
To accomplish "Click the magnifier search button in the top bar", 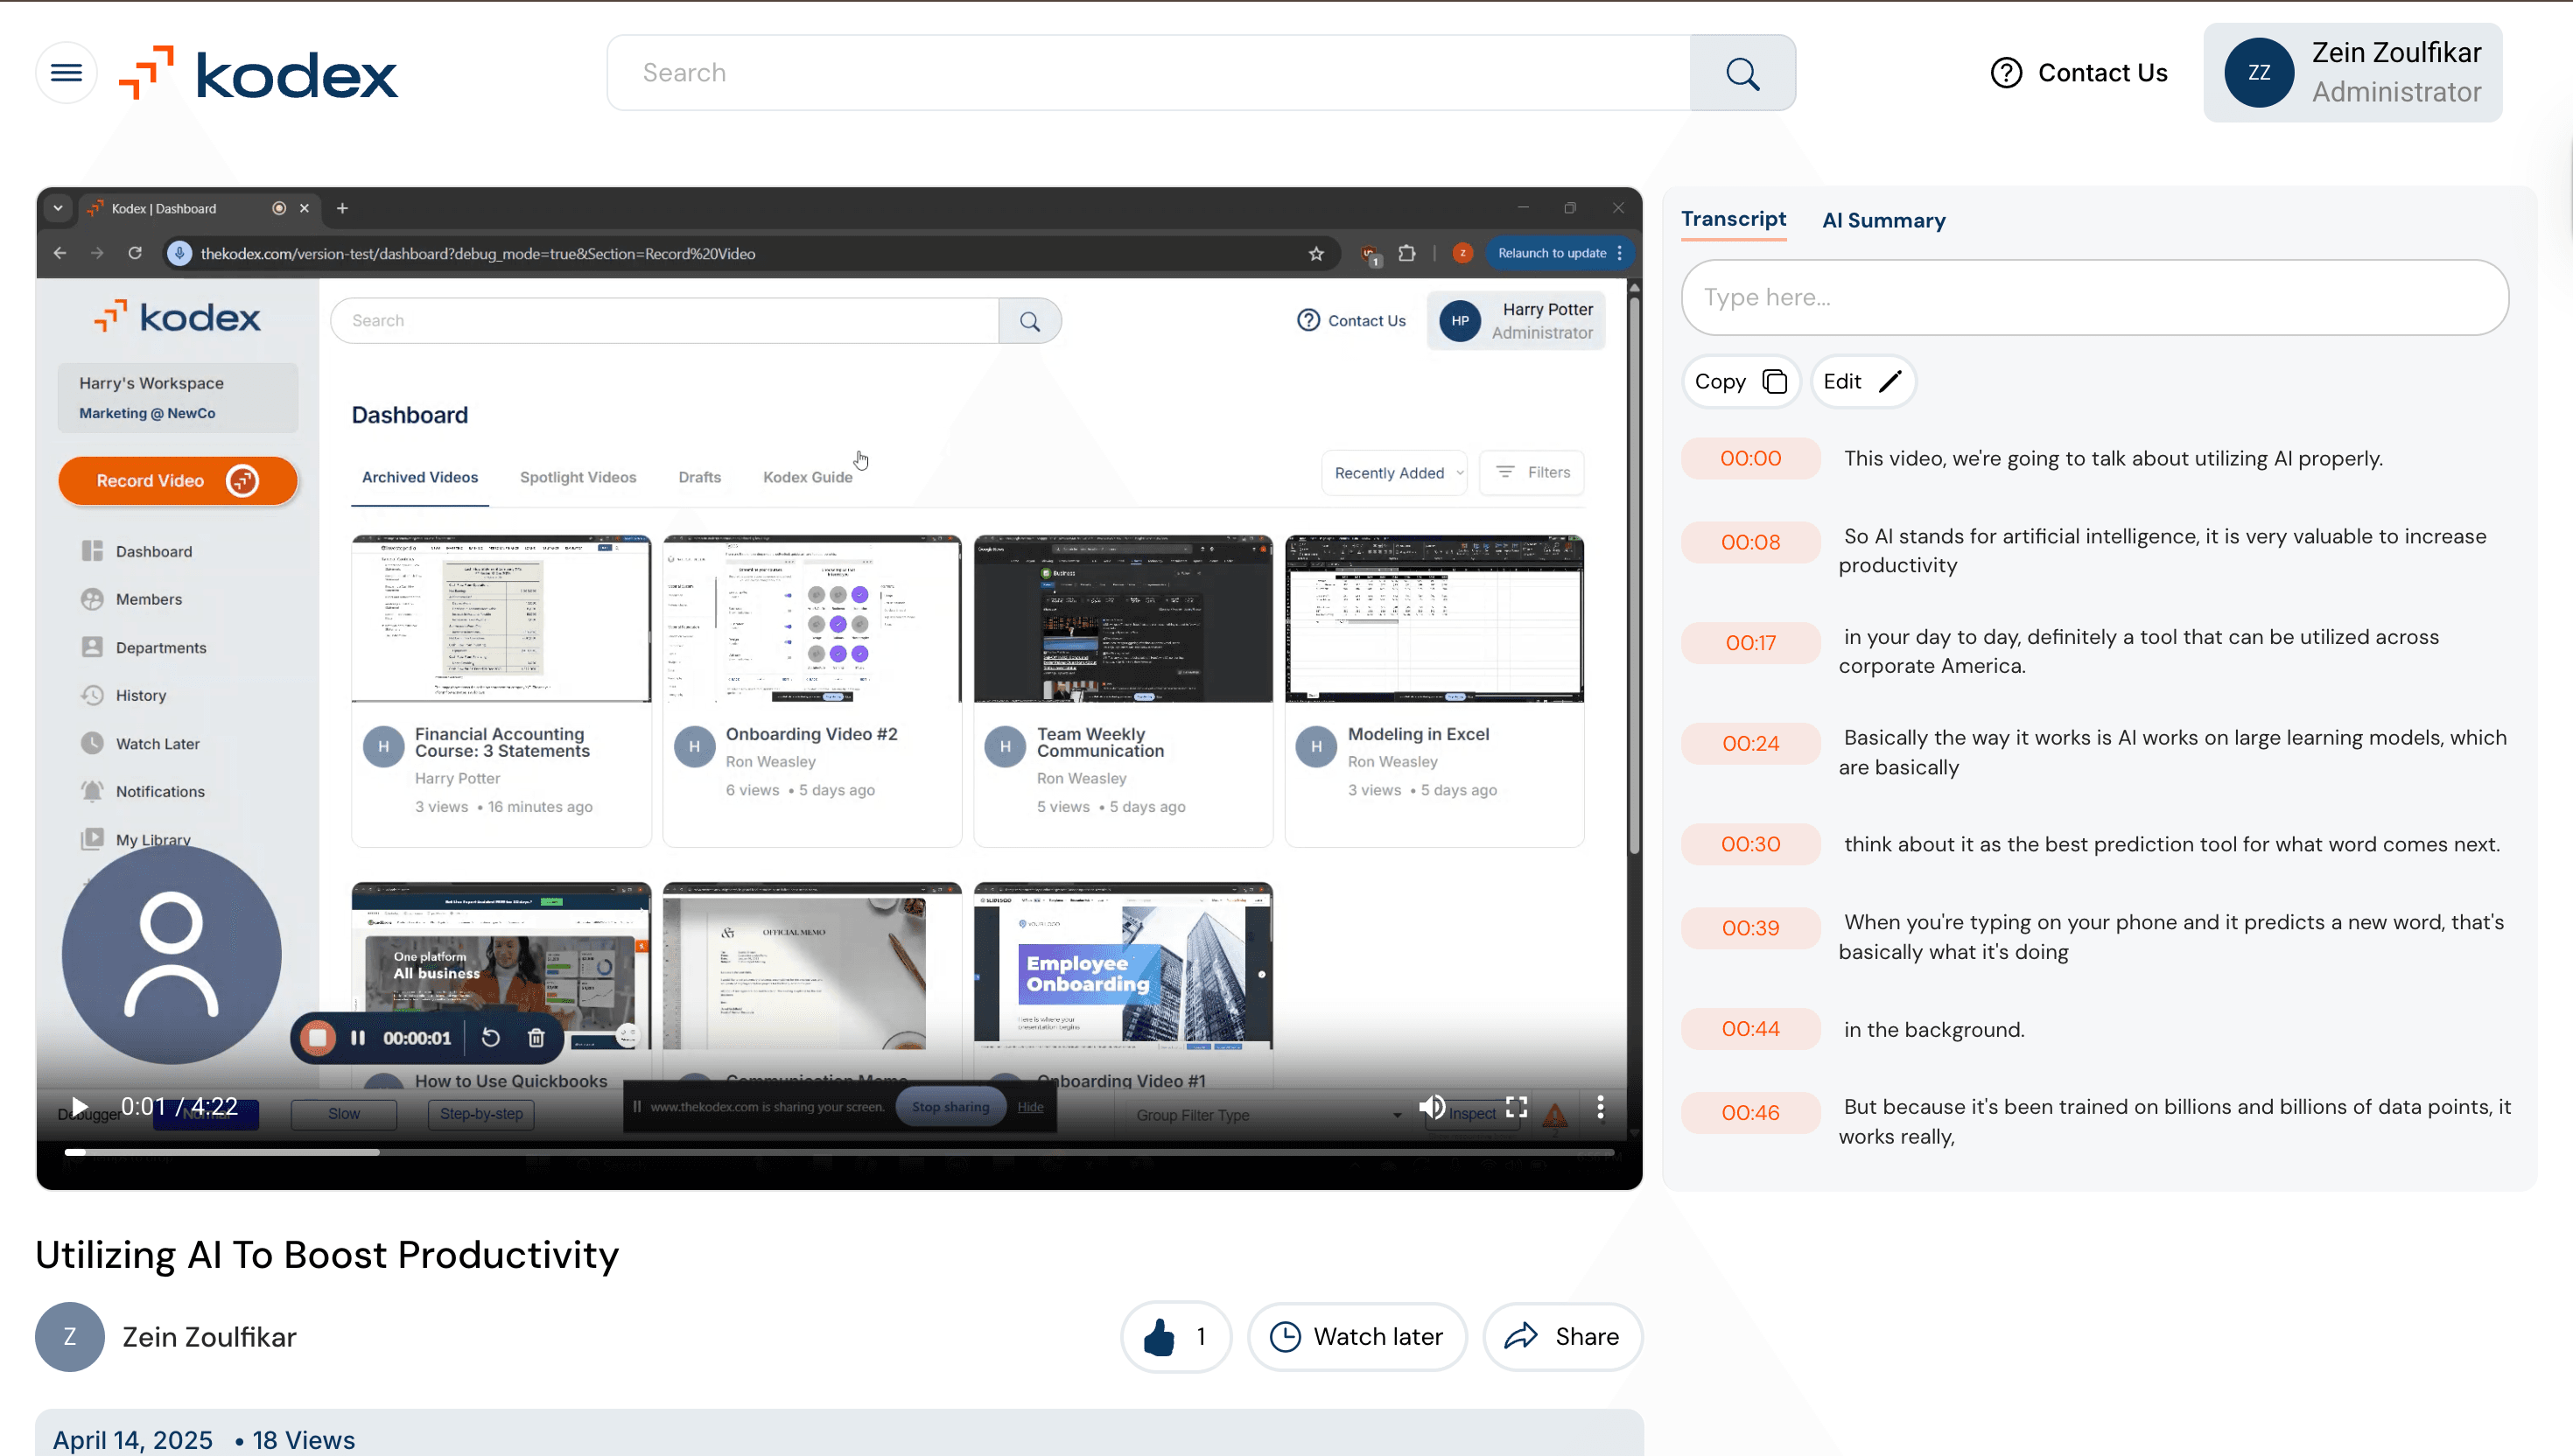I will tap(1742, 73).
